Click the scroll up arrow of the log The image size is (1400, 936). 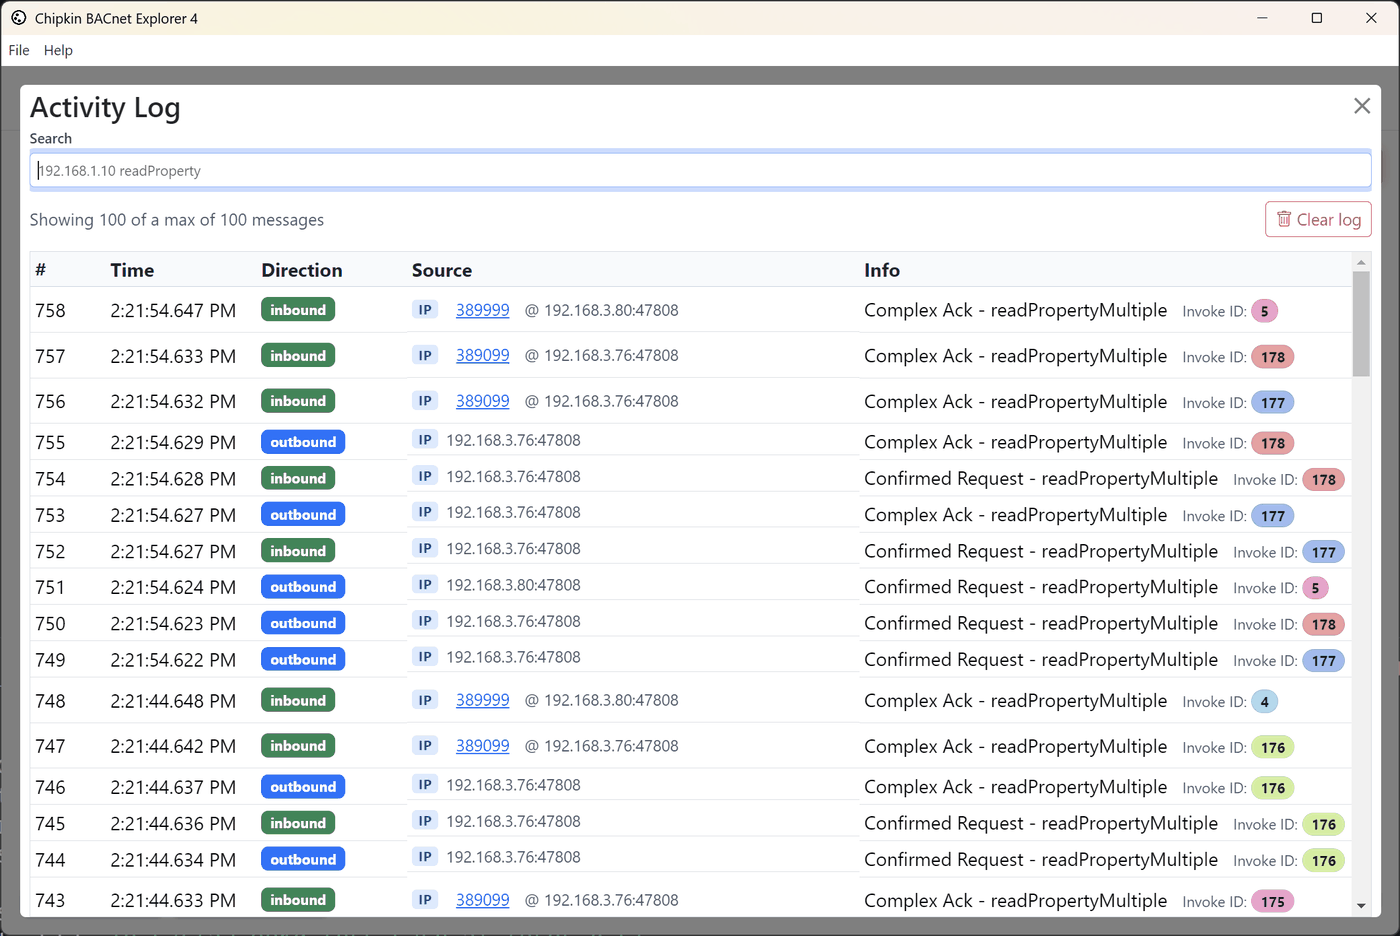coord(1361,262)
